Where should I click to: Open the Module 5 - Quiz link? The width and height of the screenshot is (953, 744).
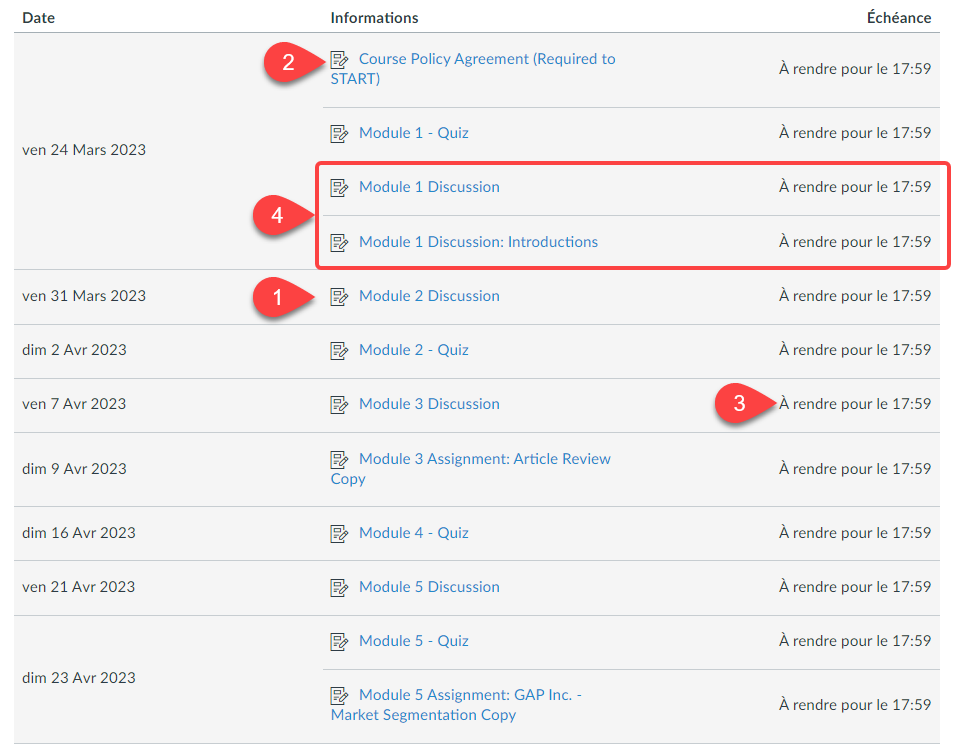[413, 641]
